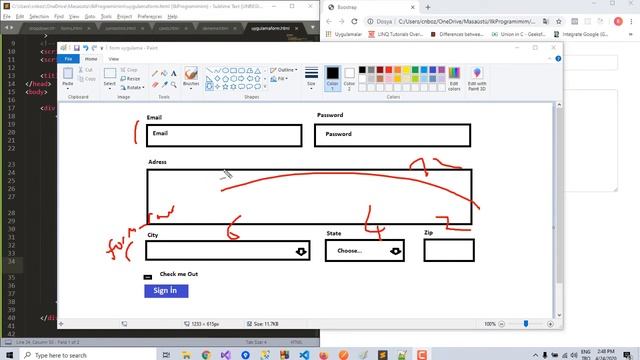This screenshot has width=640, height=360.
Task: Click Save icon in Paint quick access toolbar
Action: pyautogui.click(x=76, y=48)
